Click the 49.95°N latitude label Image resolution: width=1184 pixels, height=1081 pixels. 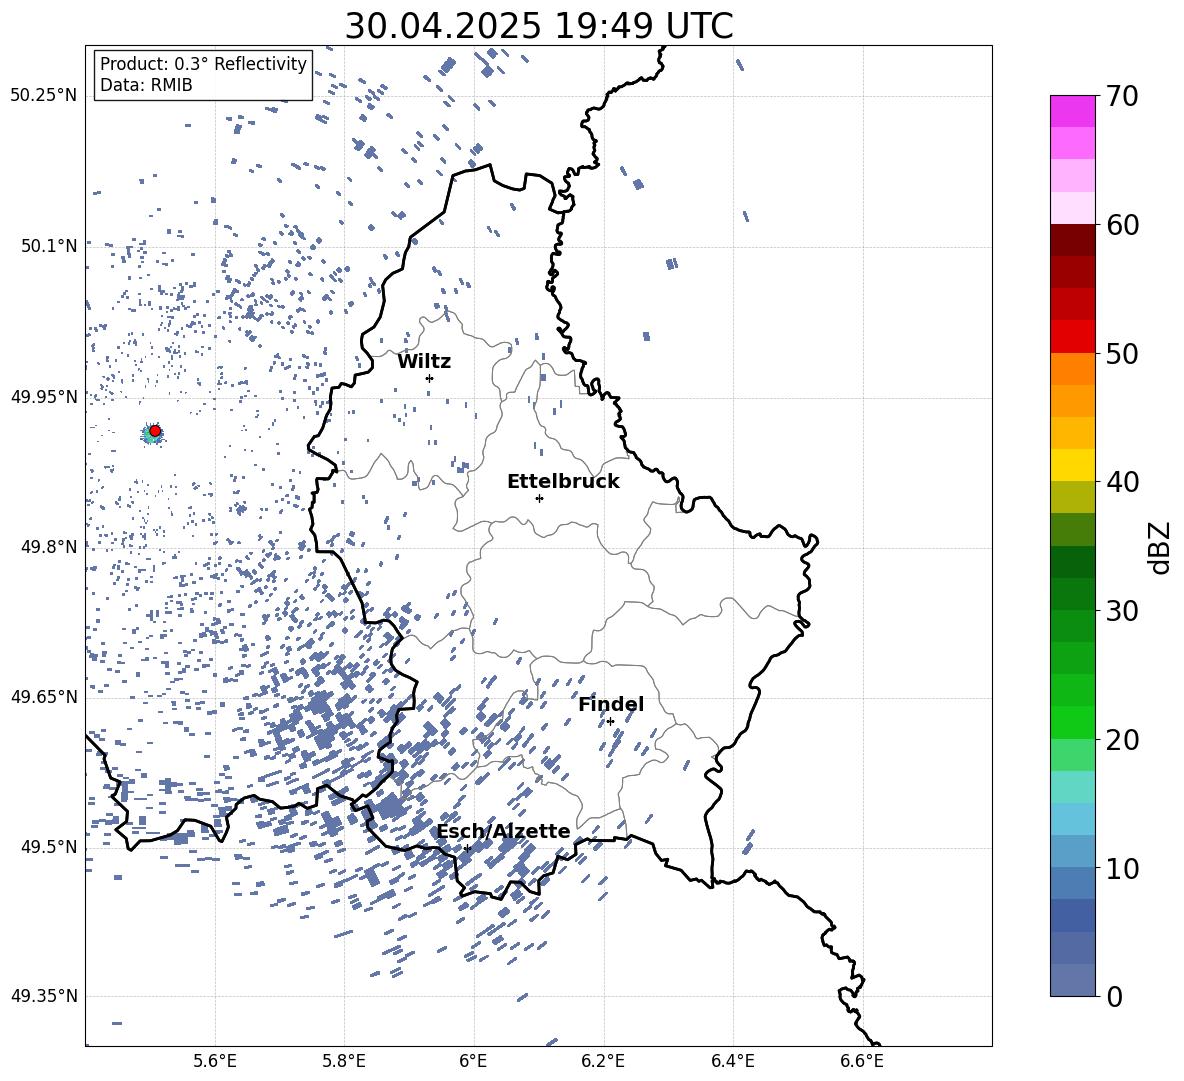[x=44, y=396]
